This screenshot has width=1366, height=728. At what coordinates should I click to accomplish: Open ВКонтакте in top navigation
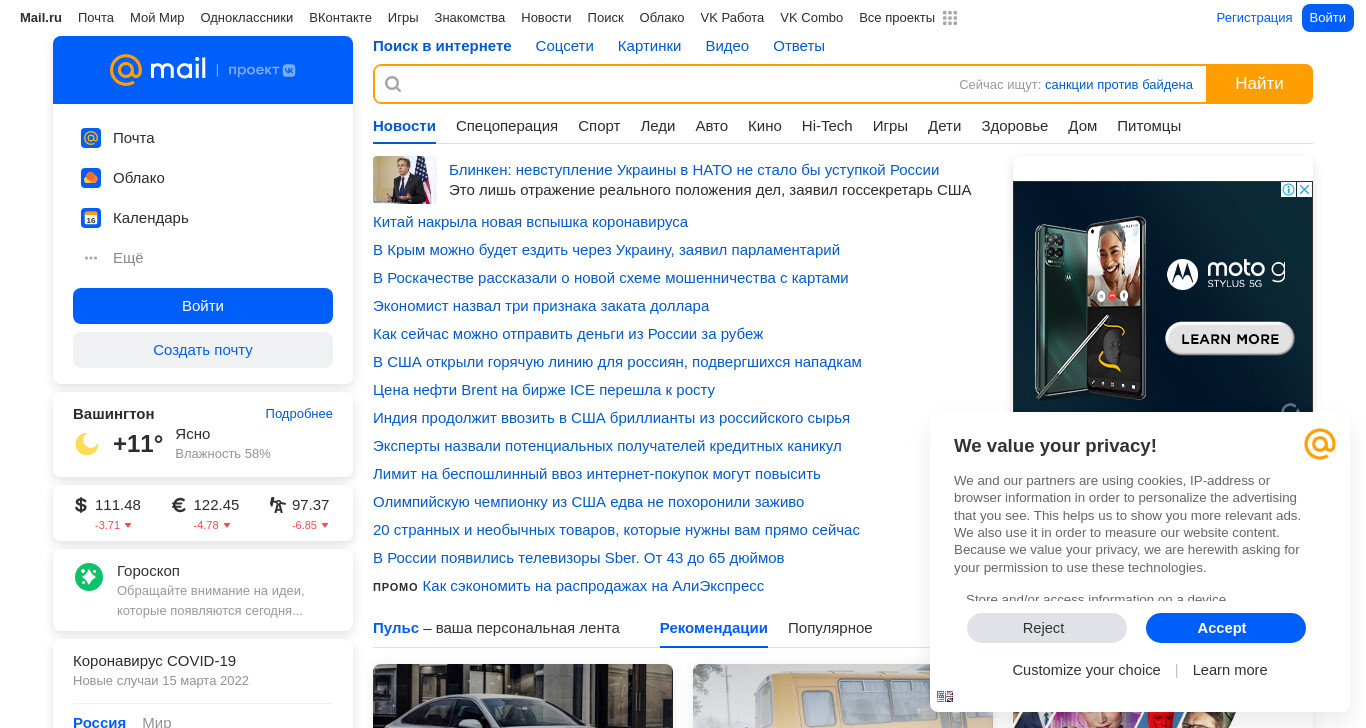(x=341, y=18)
